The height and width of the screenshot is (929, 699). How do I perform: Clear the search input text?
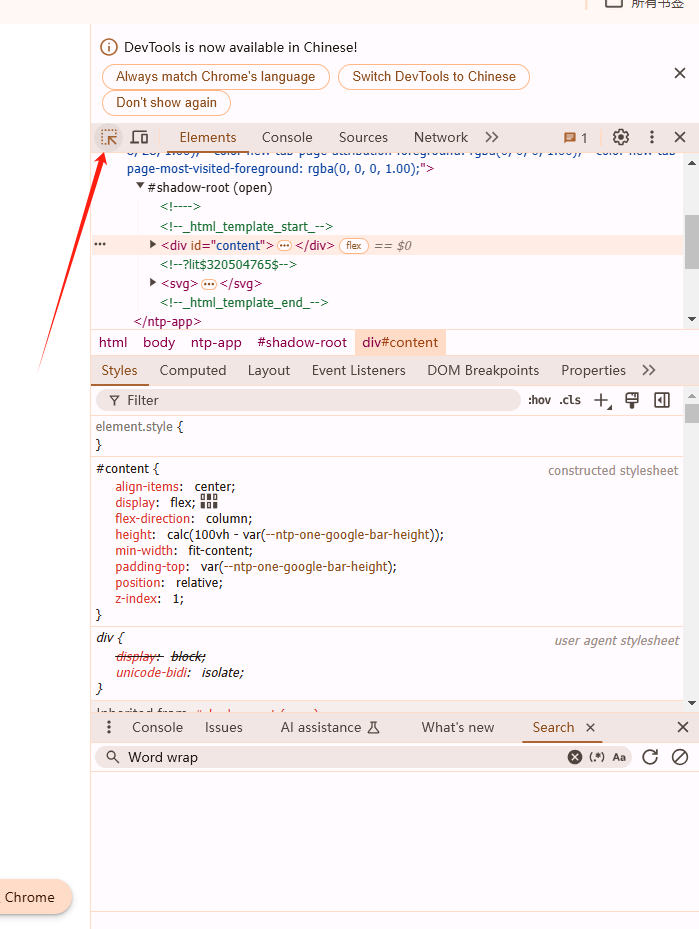[x=575, y=757]
